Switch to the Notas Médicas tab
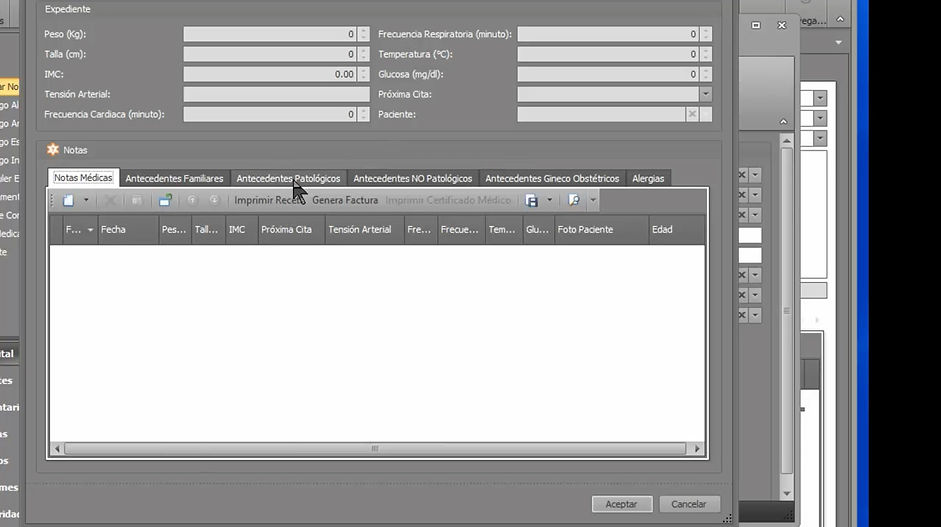 coord(83,178)
